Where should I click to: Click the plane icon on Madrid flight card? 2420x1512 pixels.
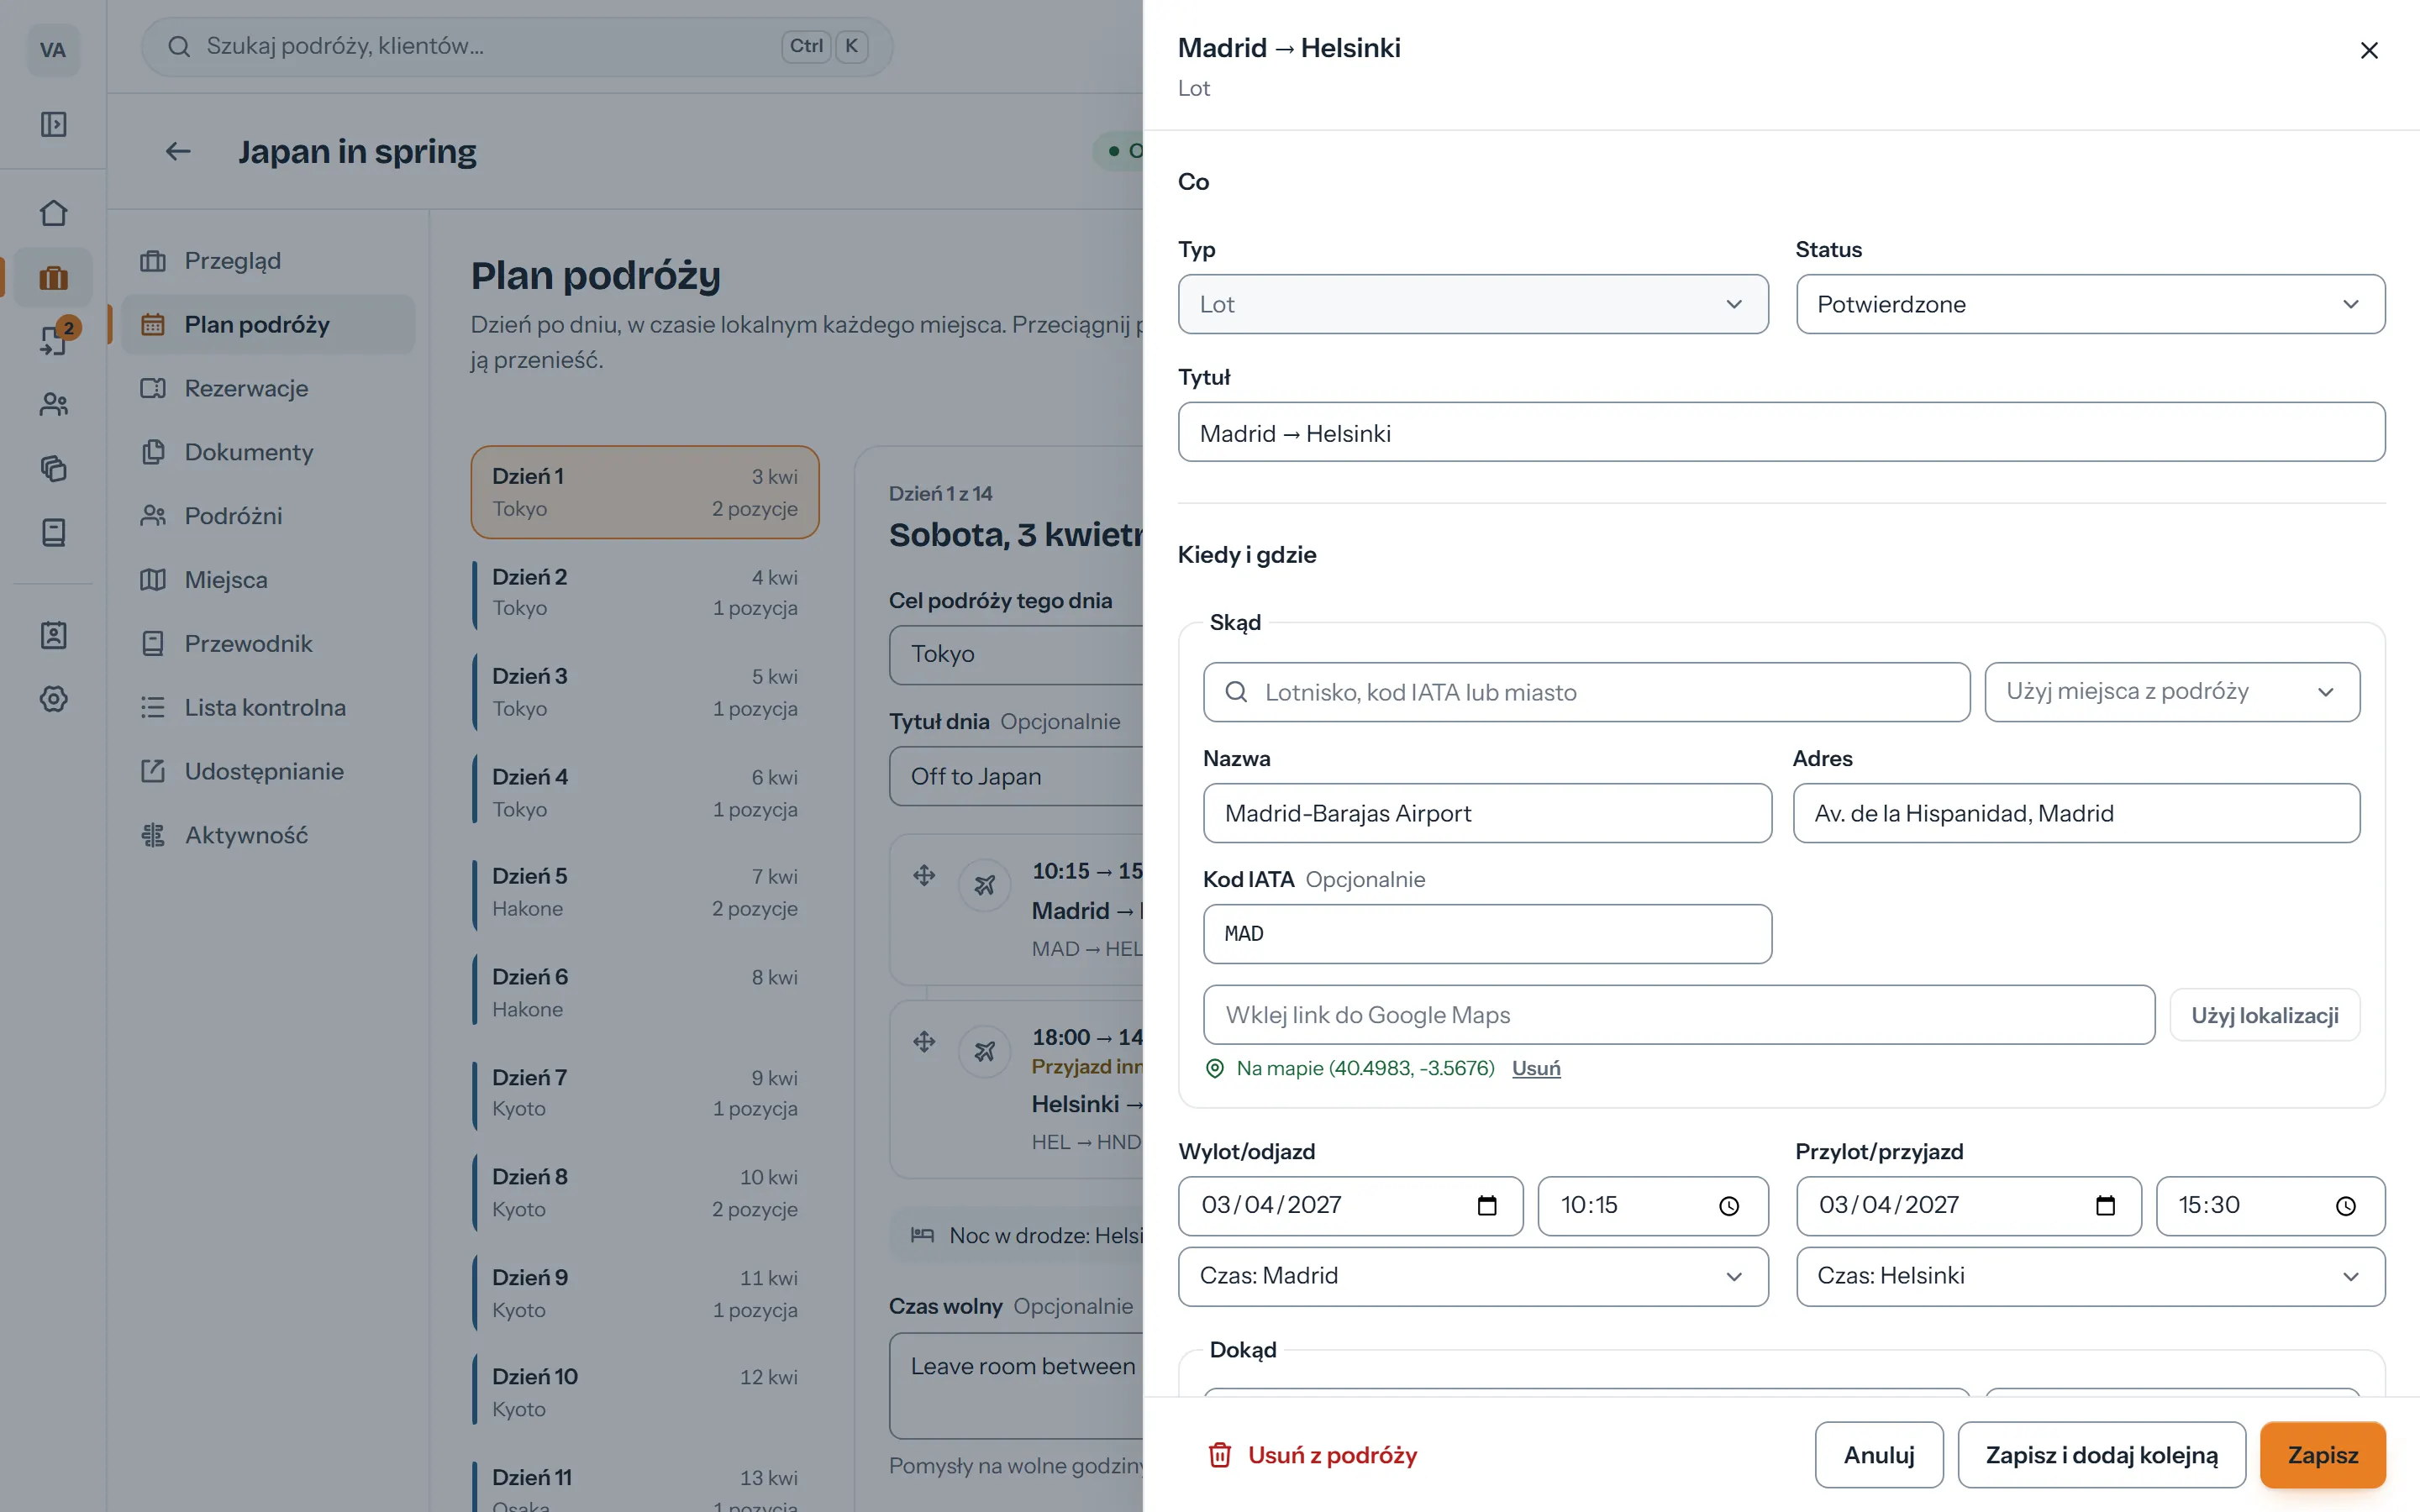985,884
